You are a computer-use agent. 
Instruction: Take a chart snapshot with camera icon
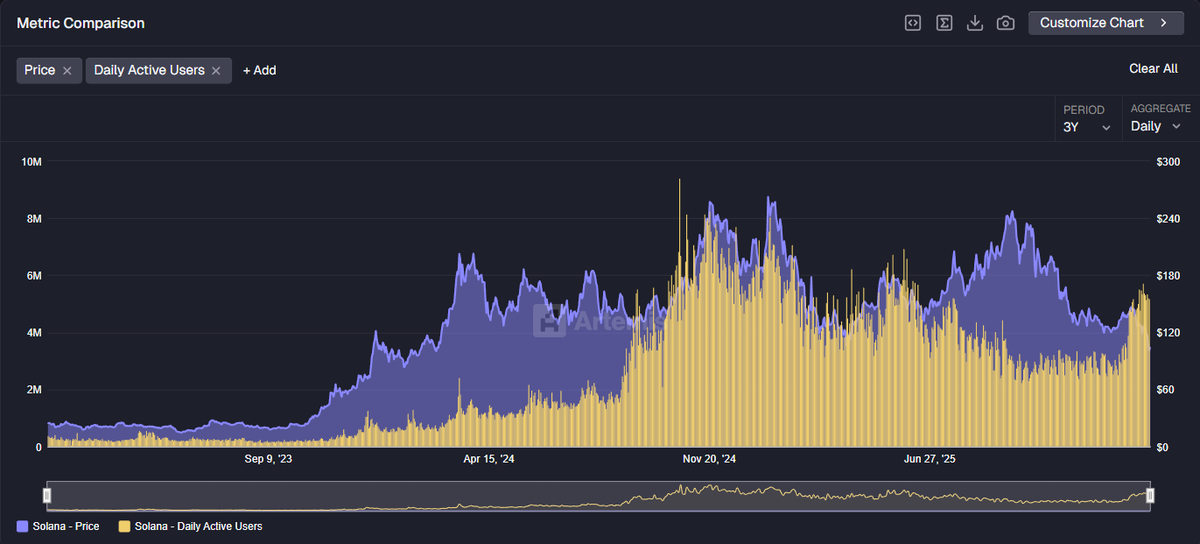[1006, 23]
